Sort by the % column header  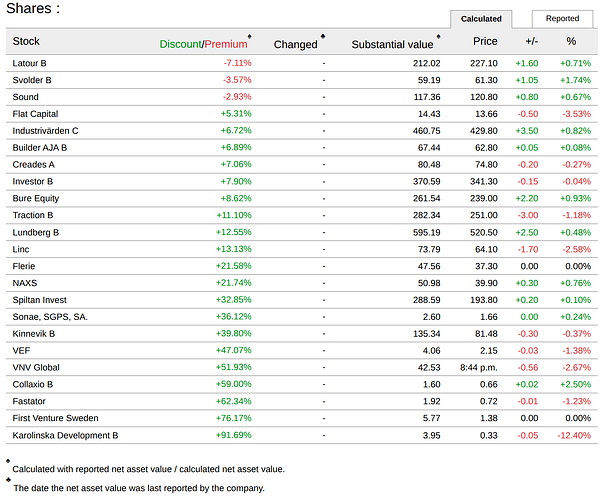[x=571, y=41]
